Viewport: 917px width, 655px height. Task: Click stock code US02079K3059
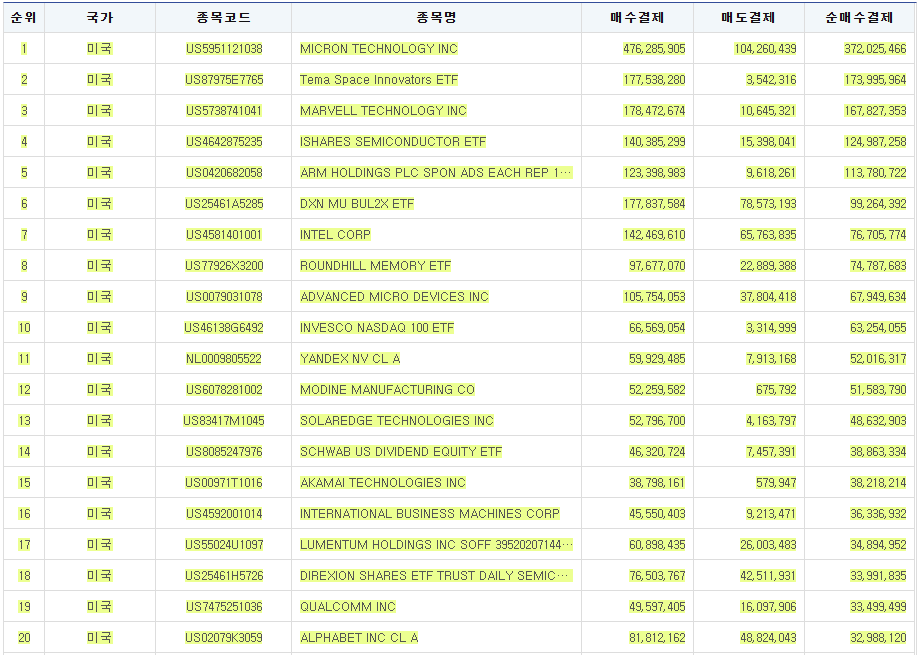tap(224, 637)
